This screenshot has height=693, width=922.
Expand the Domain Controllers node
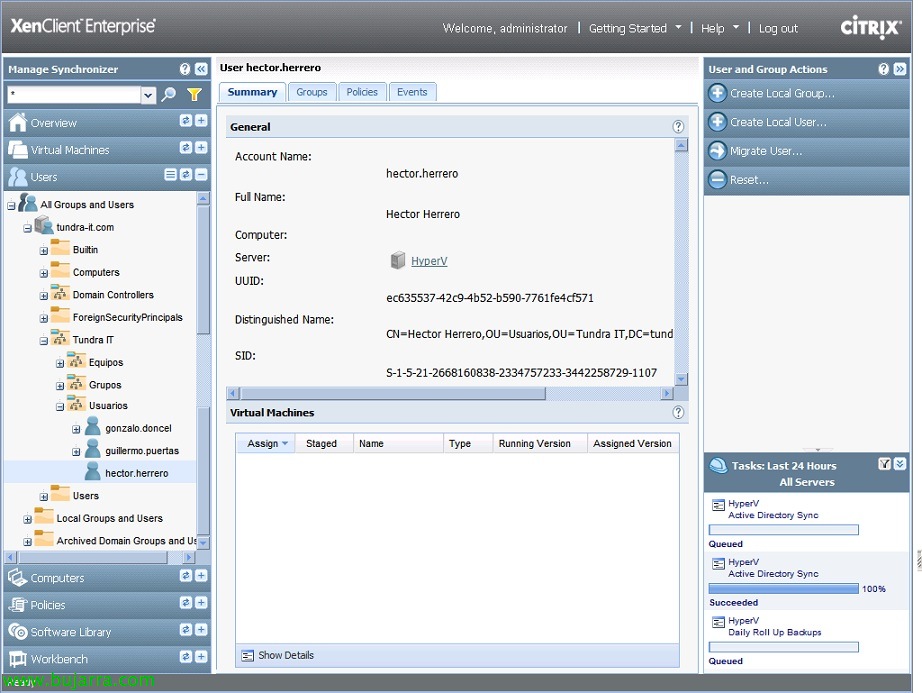click(44, 296)
